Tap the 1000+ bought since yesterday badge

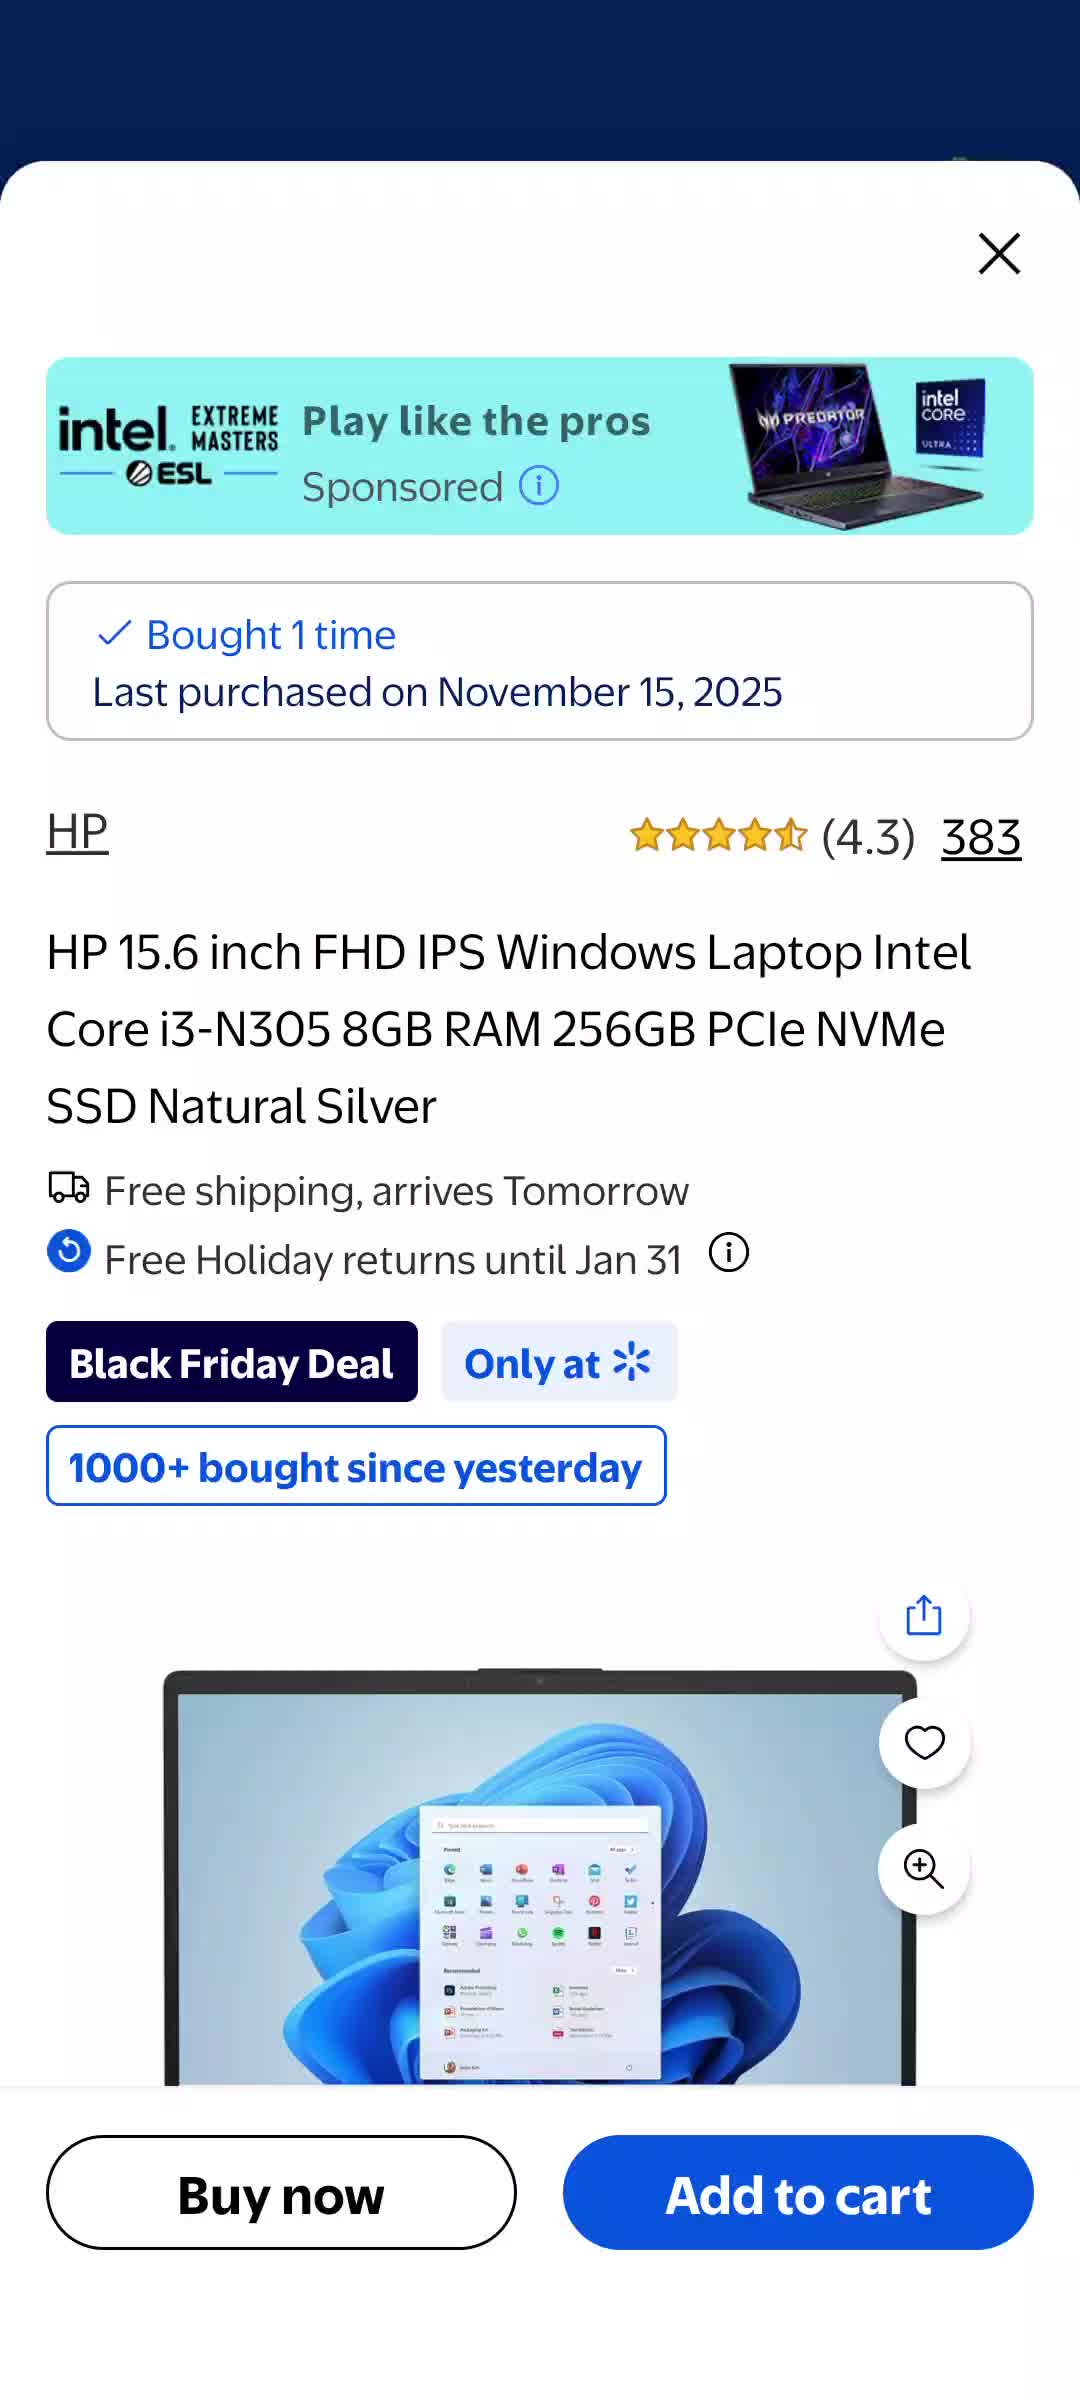point(356,1466)
